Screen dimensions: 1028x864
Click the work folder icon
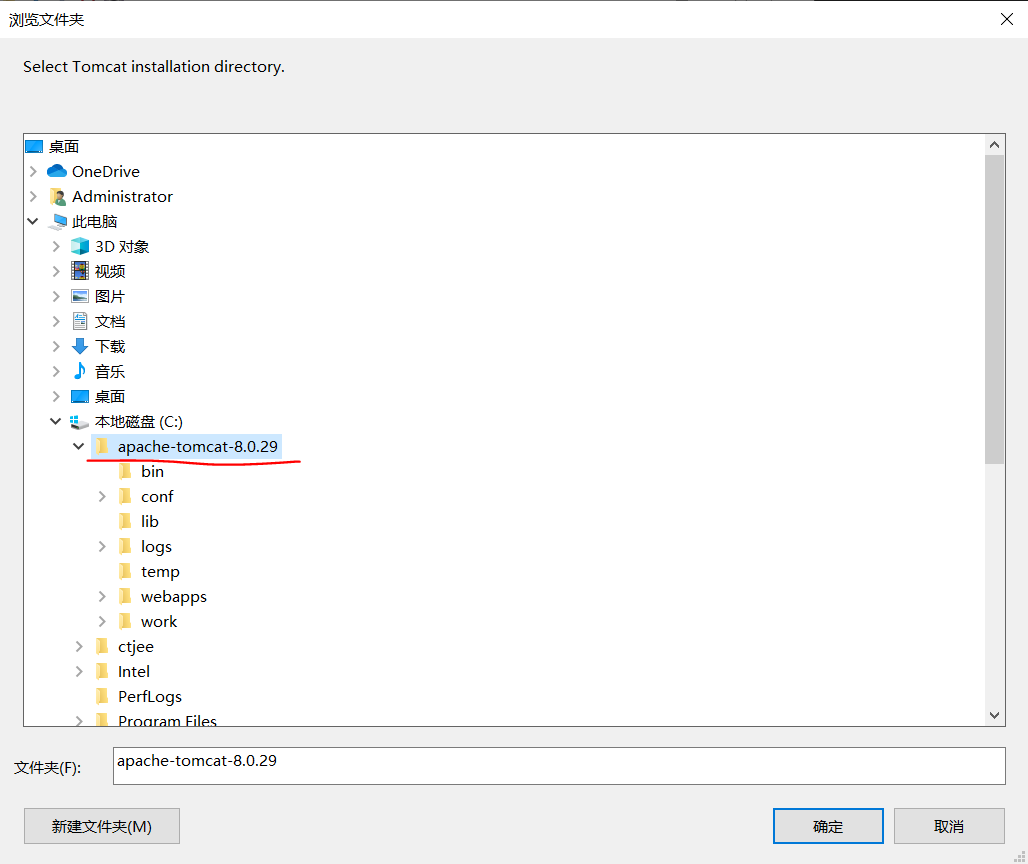click(125, 621)
